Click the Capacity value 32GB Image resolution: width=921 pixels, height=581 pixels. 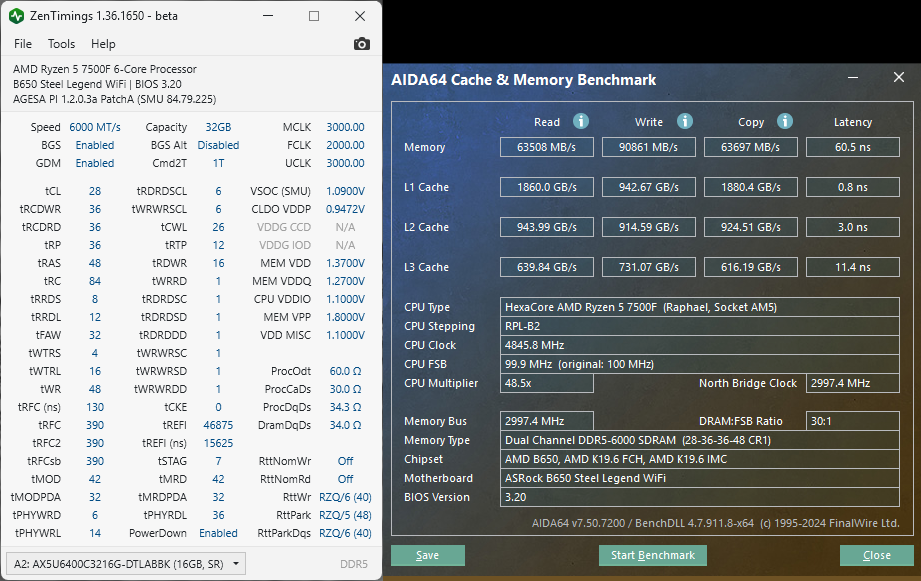218,127
